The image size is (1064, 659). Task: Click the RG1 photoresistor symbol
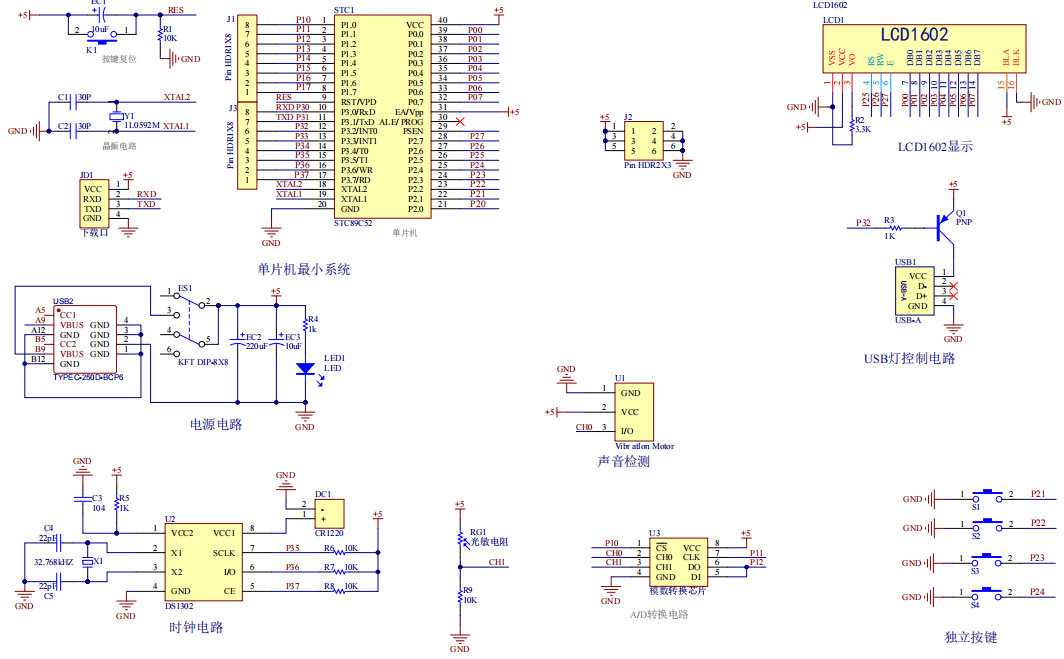460,539
